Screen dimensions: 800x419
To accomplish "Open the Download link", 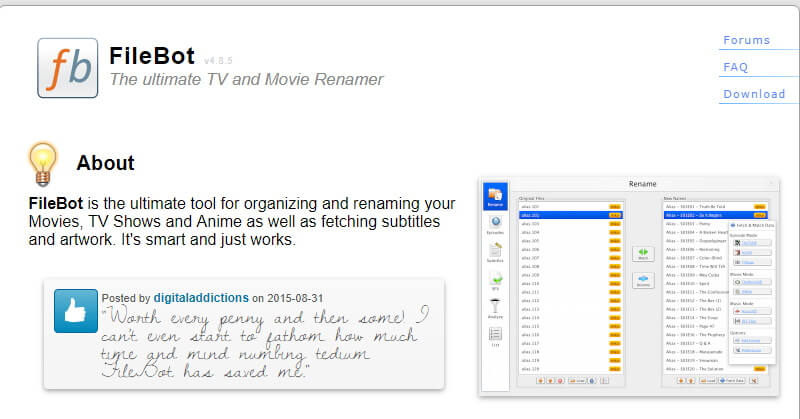I will click(x=754, y=94).
